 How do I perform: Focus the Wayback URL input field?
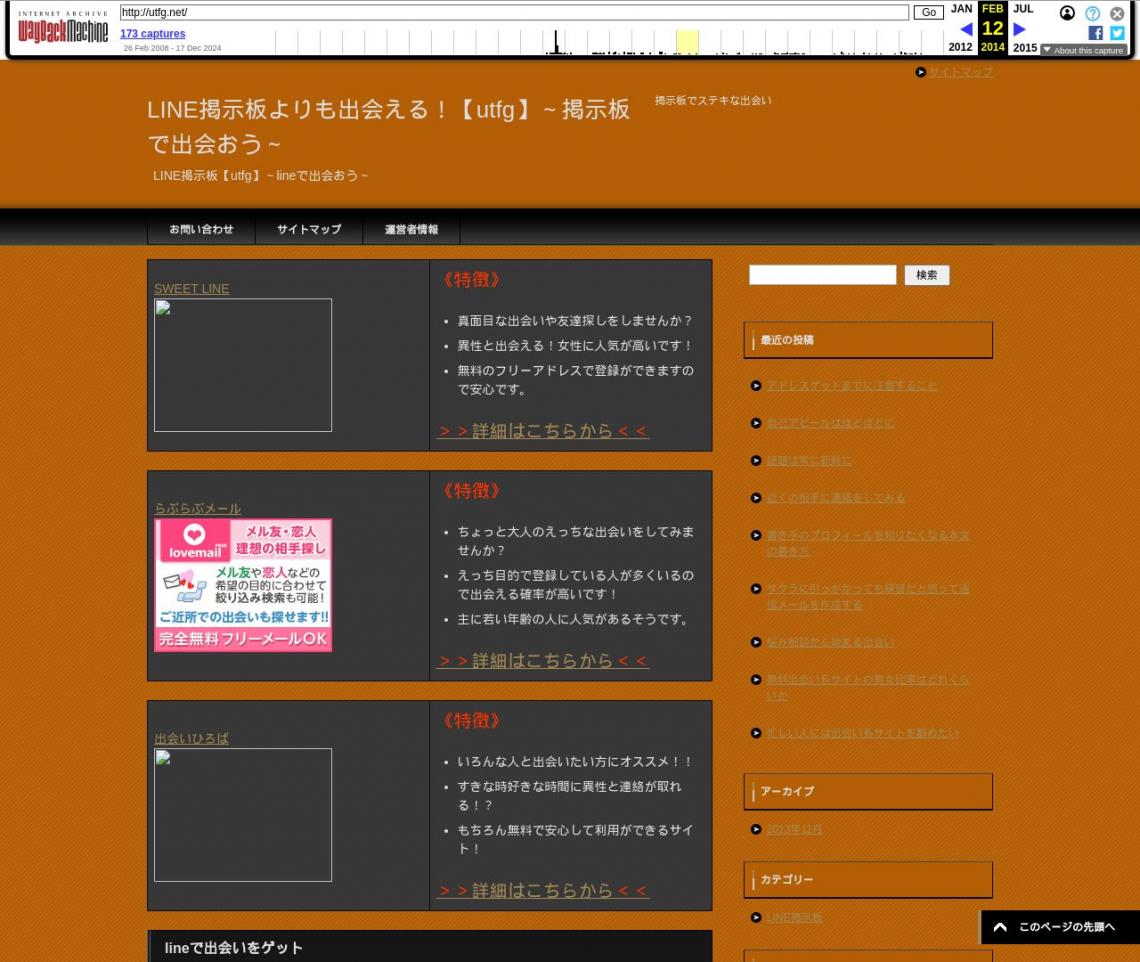tap(514, 12)
